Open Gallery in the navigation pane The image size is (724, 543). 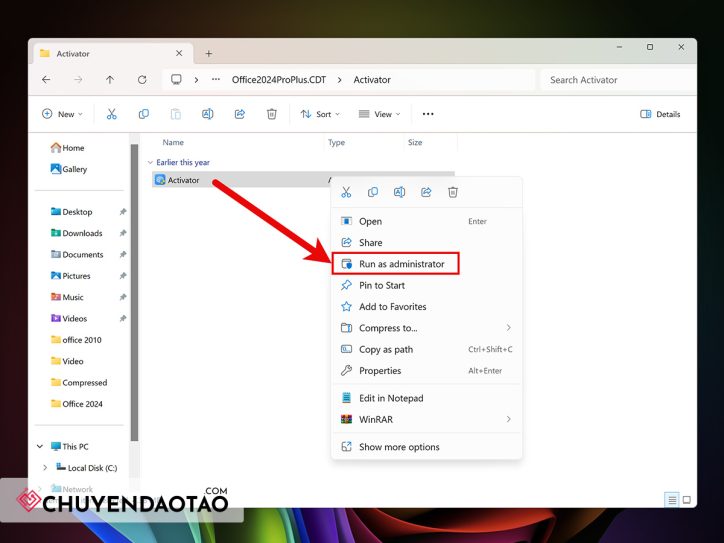[69, 169]
